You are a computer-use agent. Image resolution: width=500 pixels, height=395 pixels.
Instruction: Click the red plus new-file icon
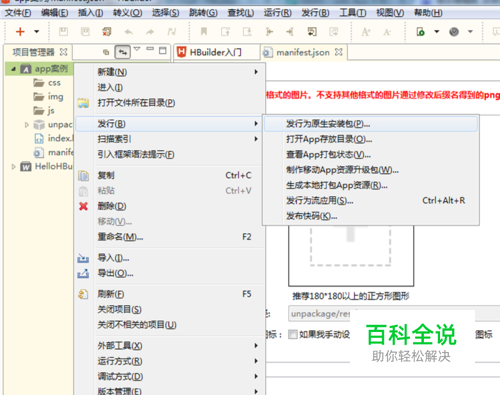20,32
